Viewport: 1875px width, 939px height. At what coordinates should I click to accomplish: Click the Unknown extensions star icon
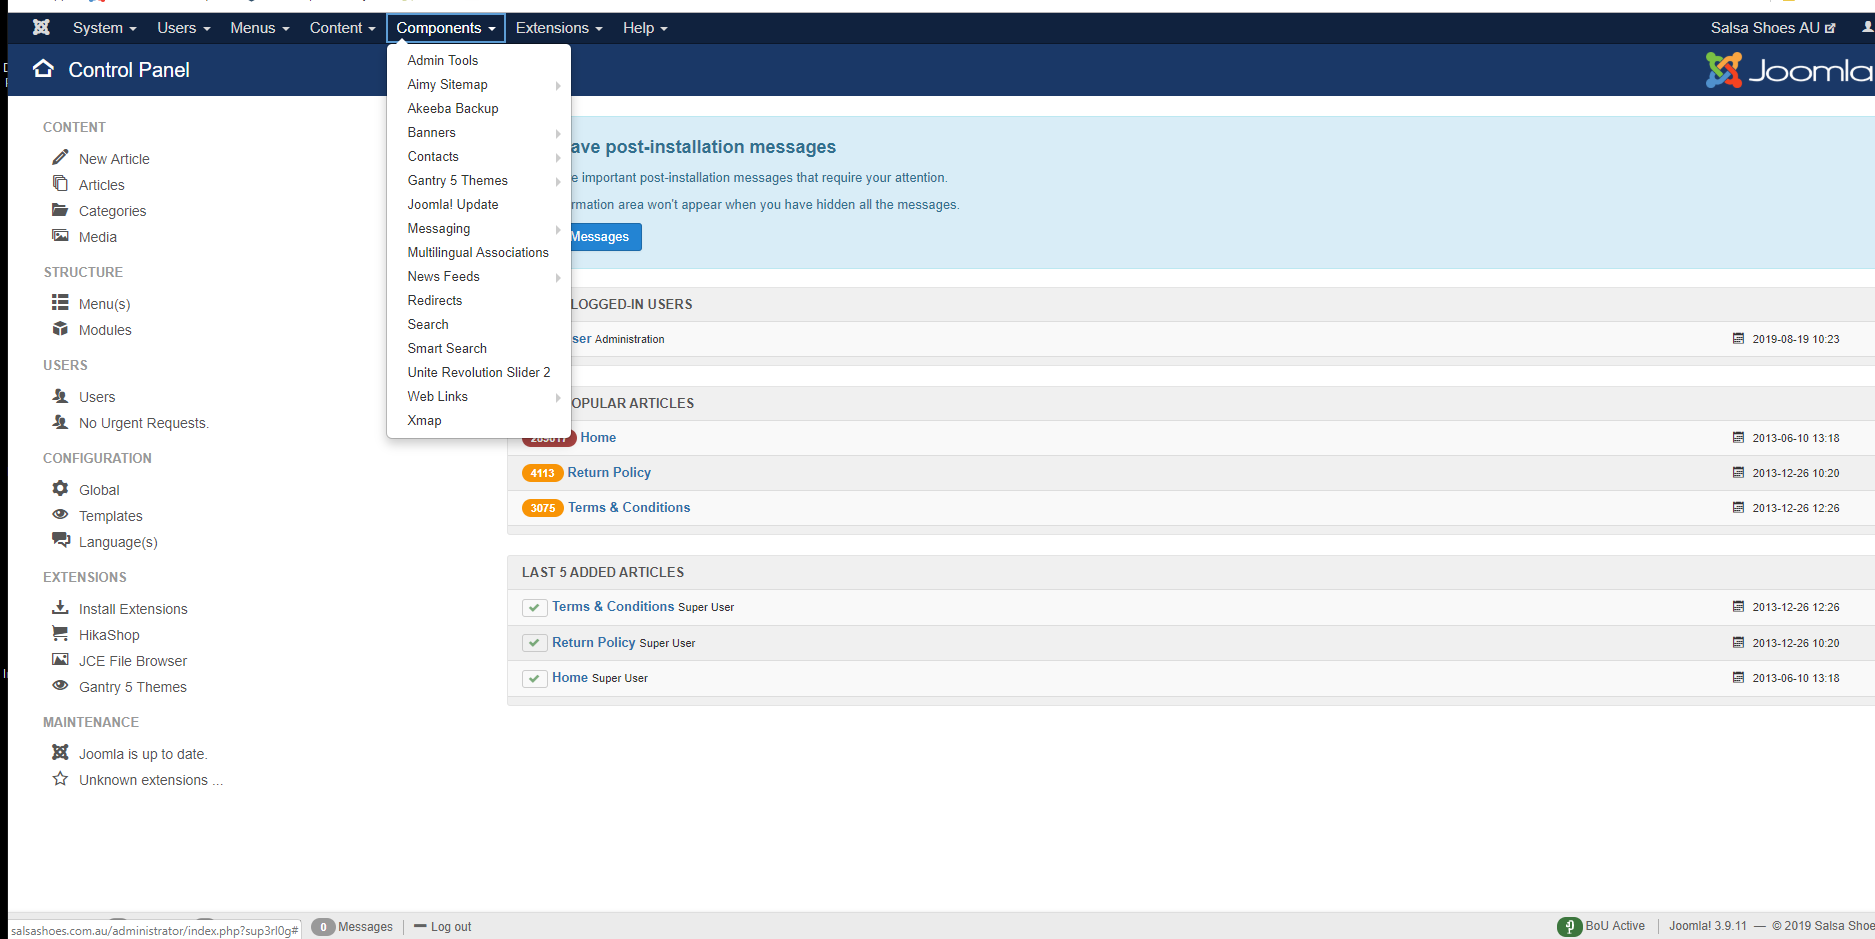pos(60,778)
